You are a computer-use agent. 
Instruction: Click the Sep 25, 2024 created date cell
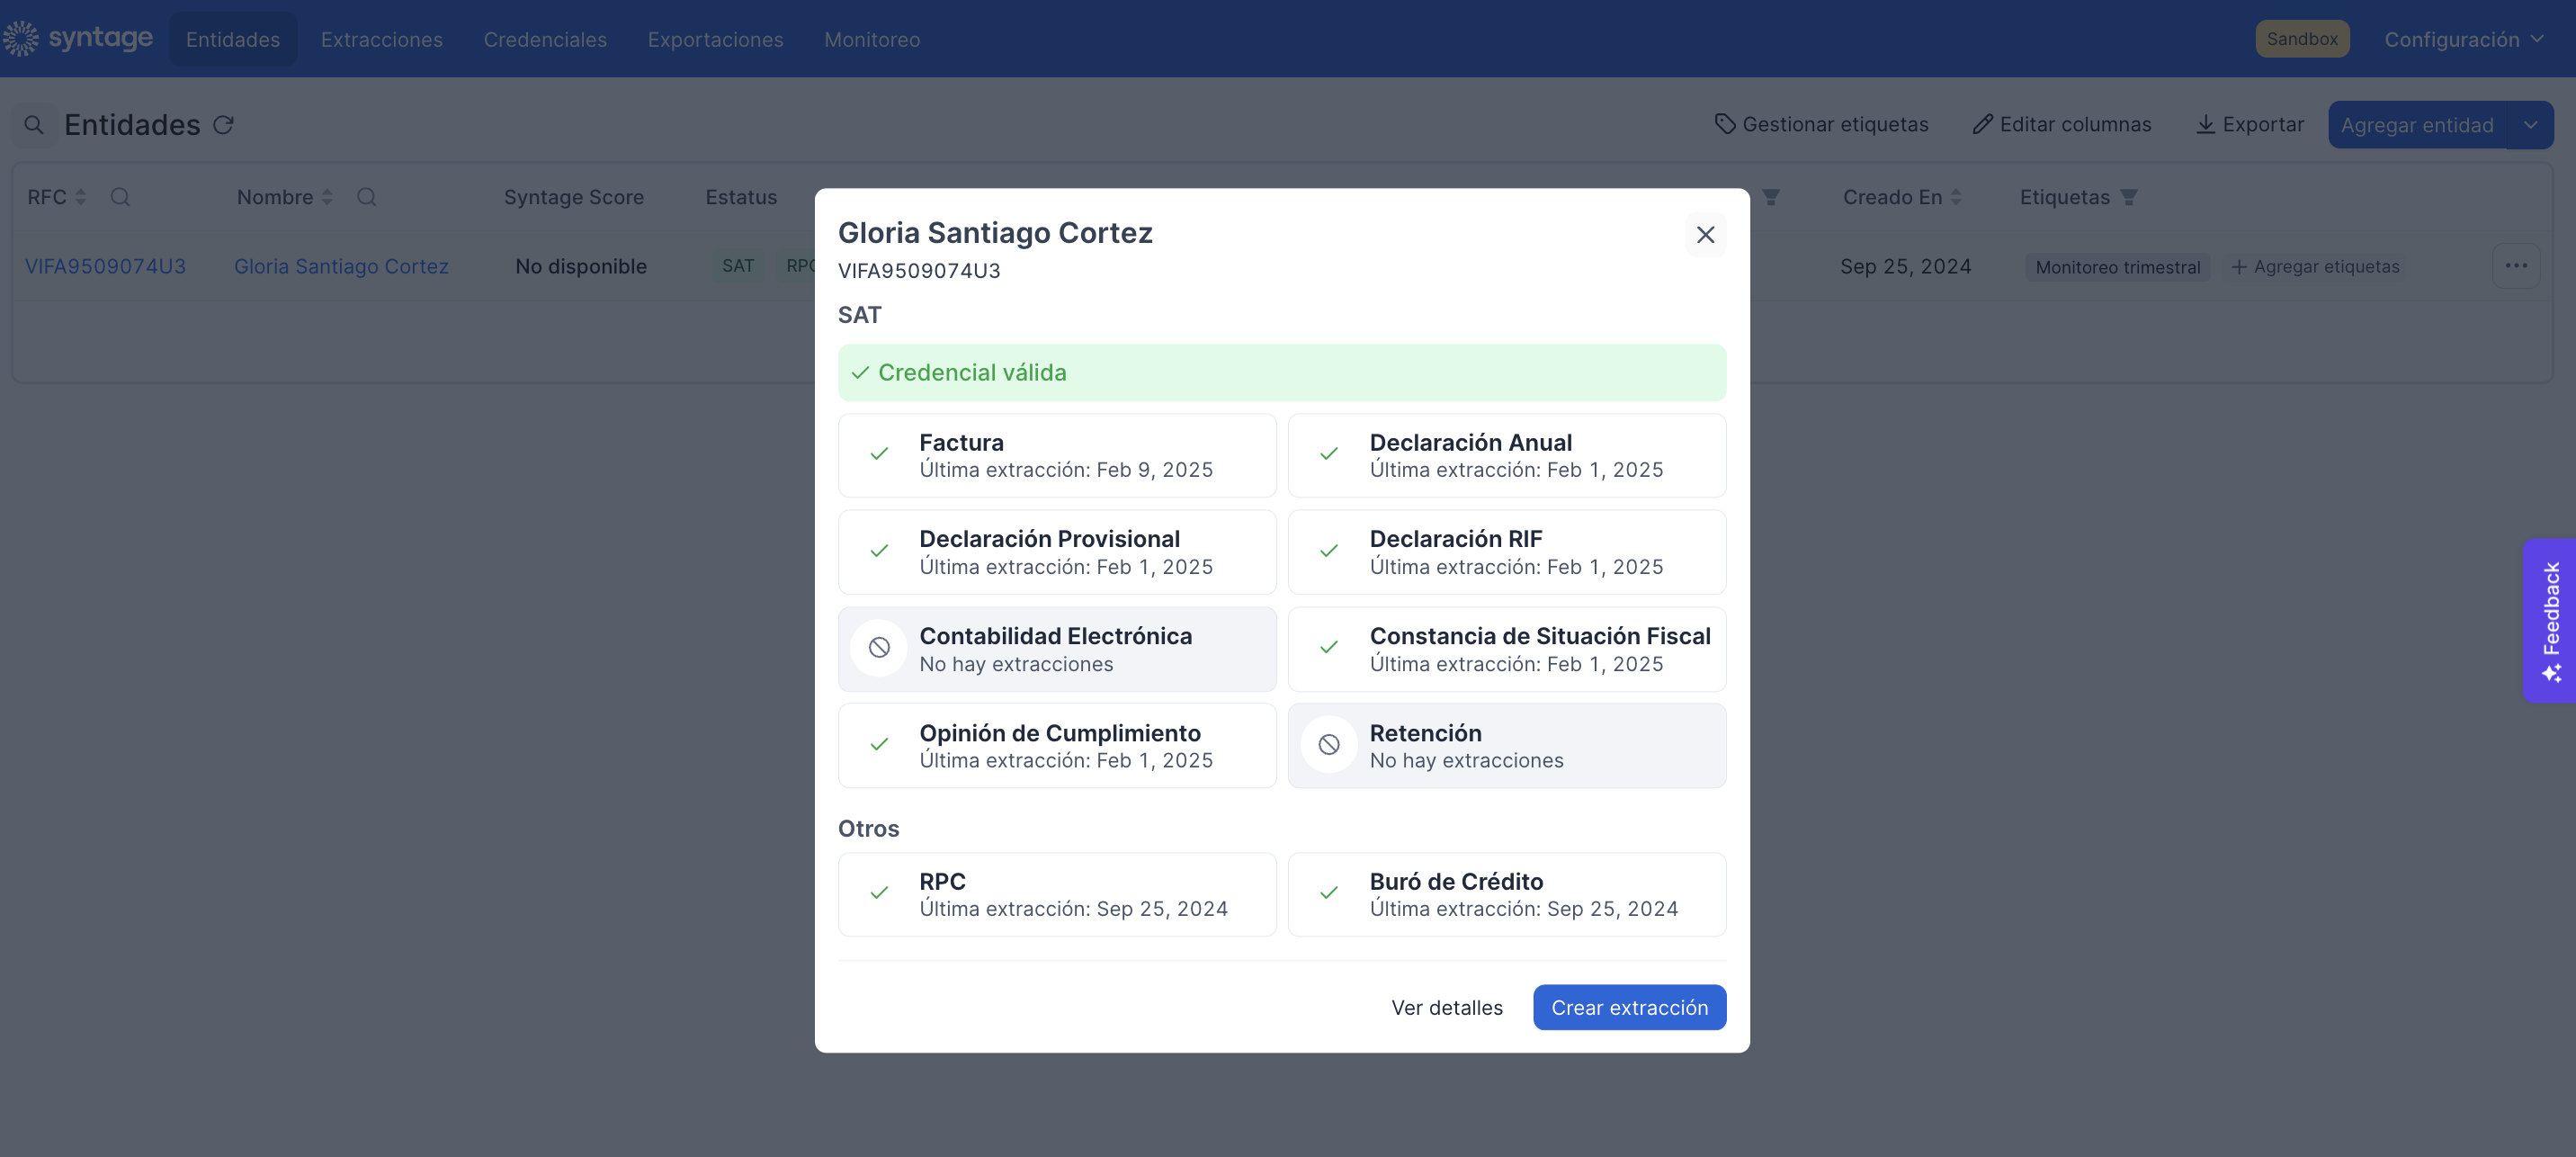1905,266
